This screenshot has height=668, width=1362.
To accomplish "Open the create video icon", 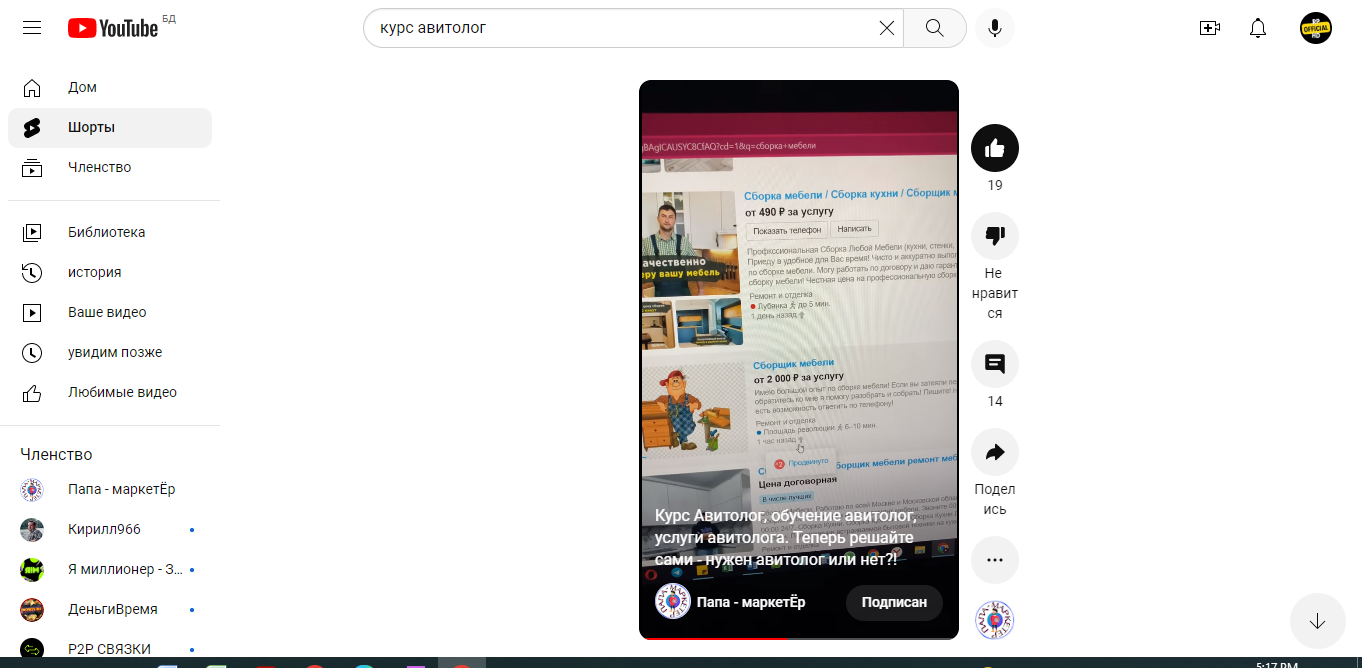I will tap(1210, 28).
